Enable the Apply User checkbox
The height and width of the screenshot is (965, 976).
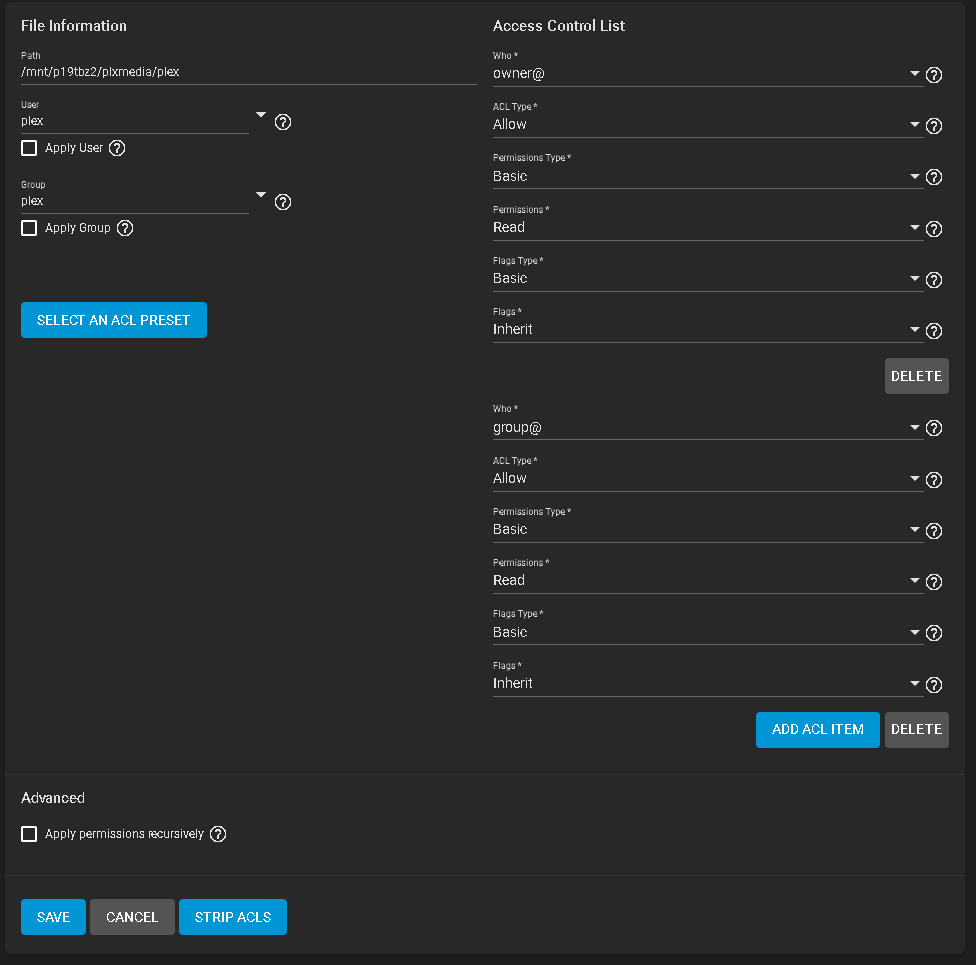click(29, 148)
